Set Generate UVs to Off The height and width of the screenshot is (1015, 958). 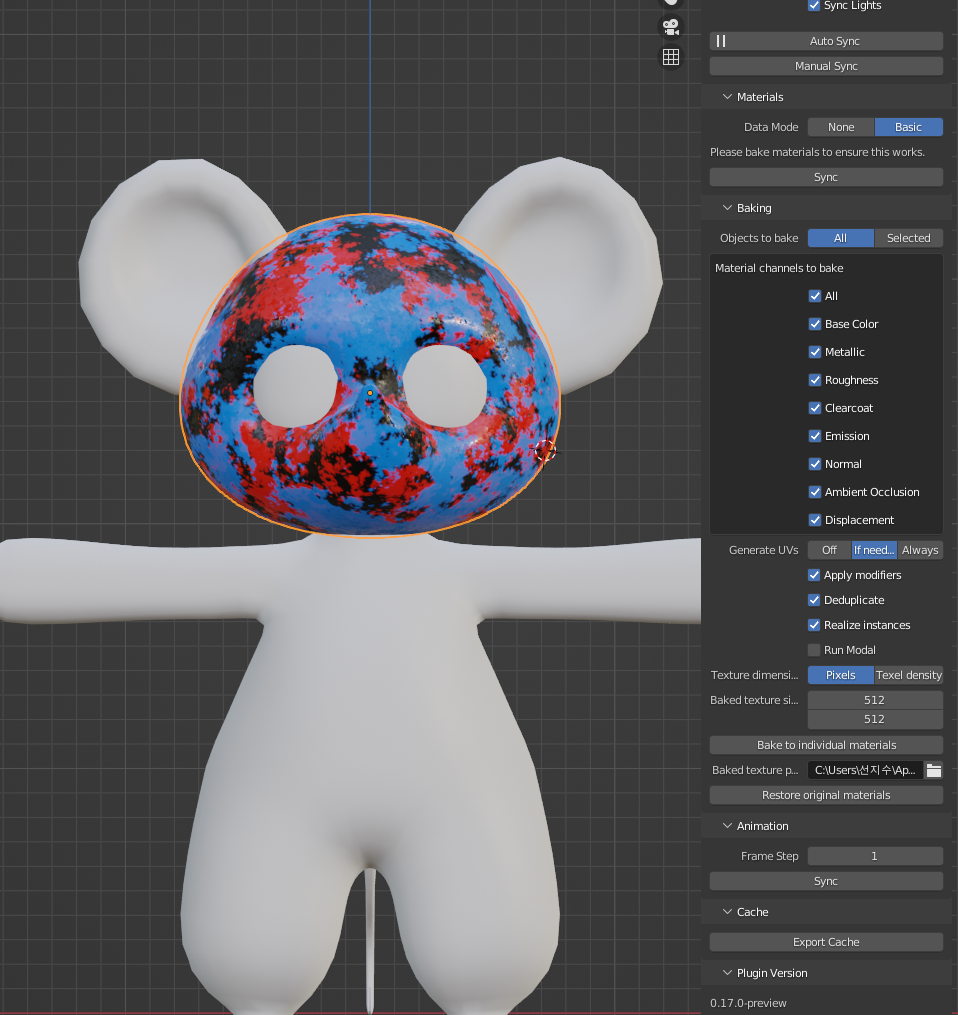click(829, 550)
